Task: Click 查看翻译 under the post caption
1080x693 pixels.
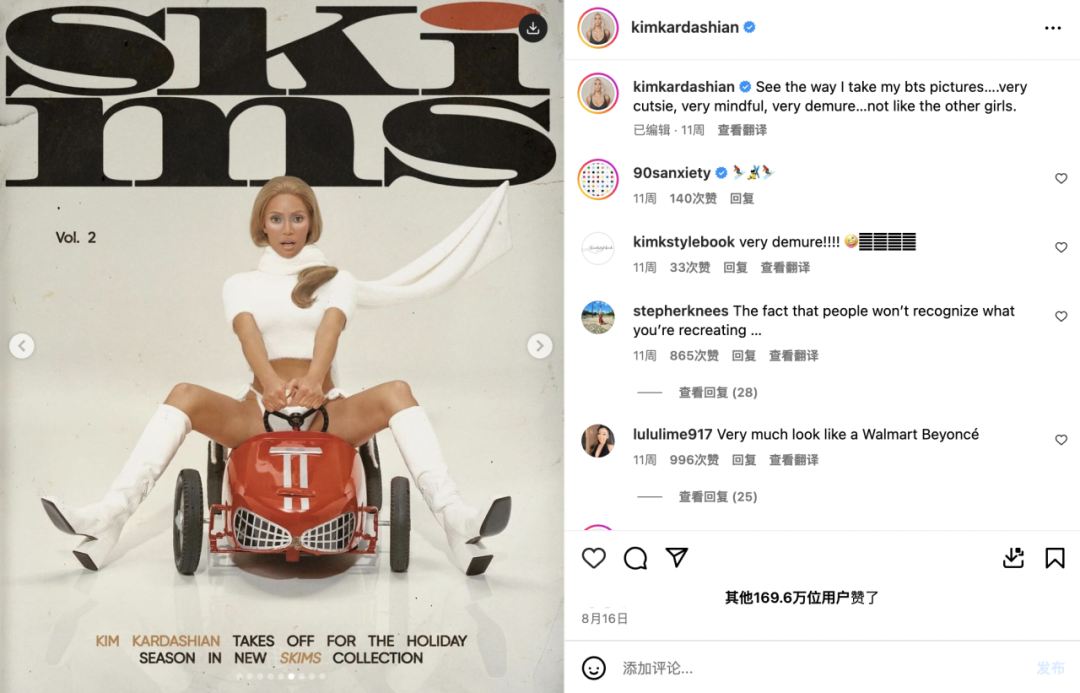Action: coord(742,130)
